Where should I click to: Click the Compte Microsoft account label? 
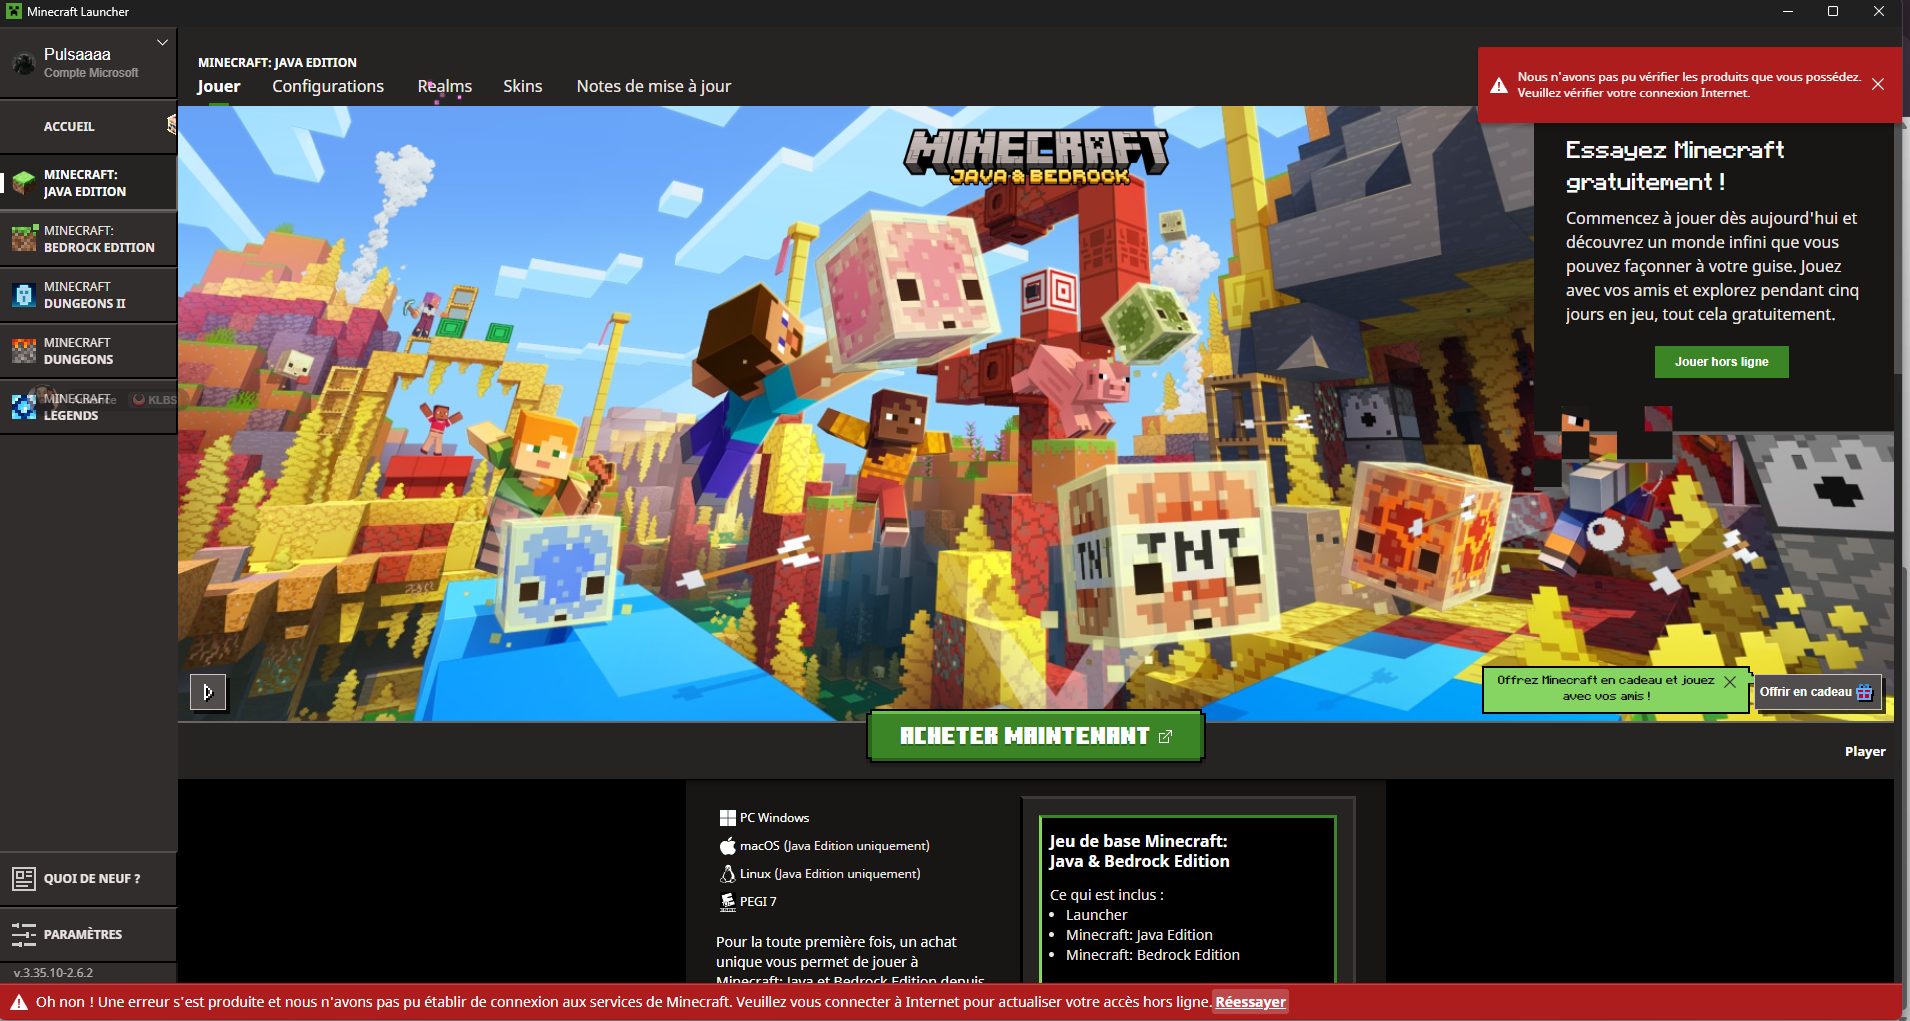[x=91, y=73]
